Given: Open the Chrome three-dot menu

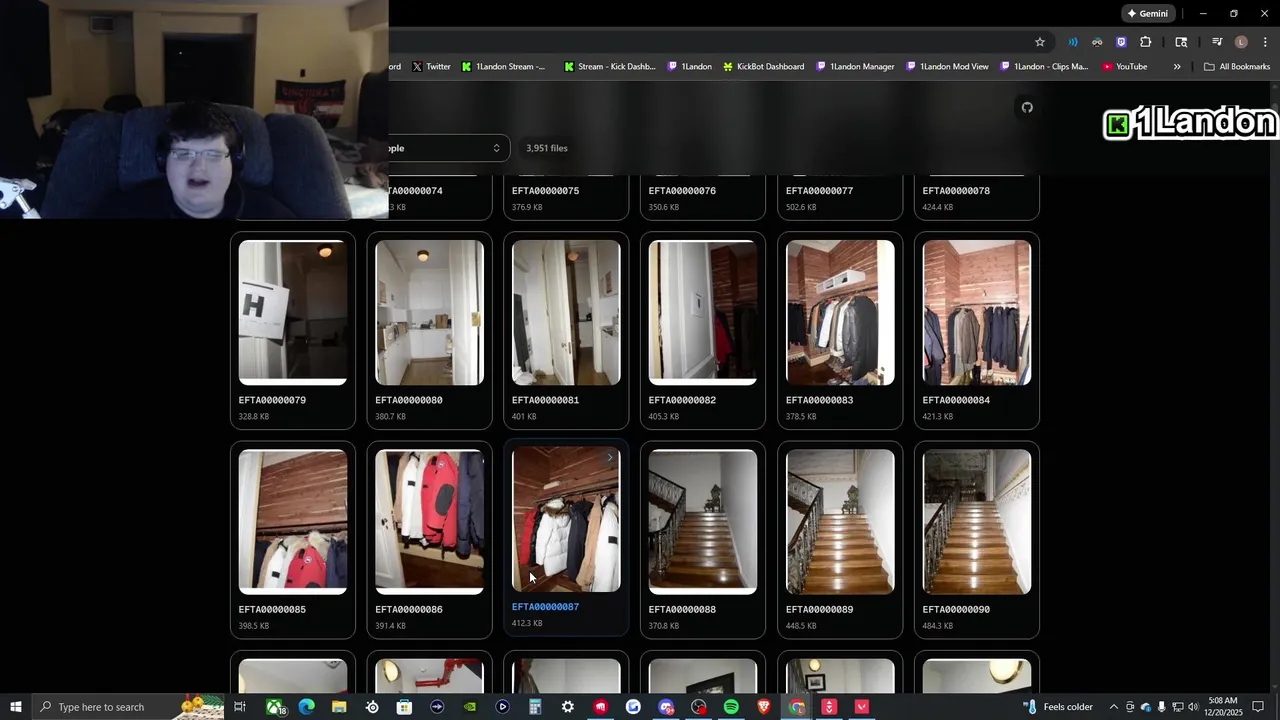Looking at the screenshot, I should [1265, 42].
